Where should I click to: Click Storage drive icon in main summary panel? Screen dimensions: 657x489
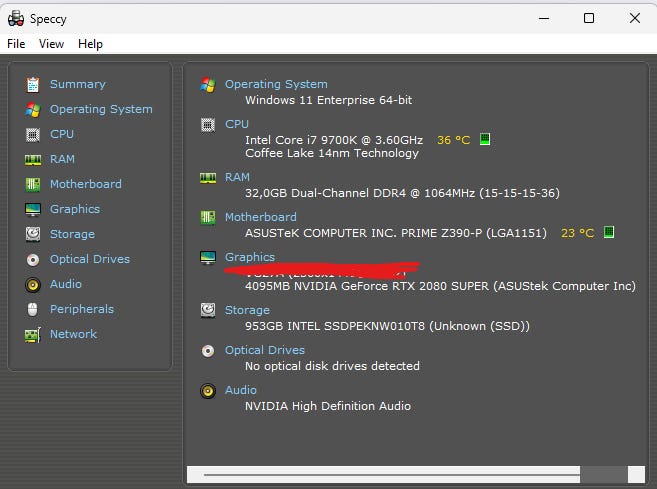click(208, 310)
